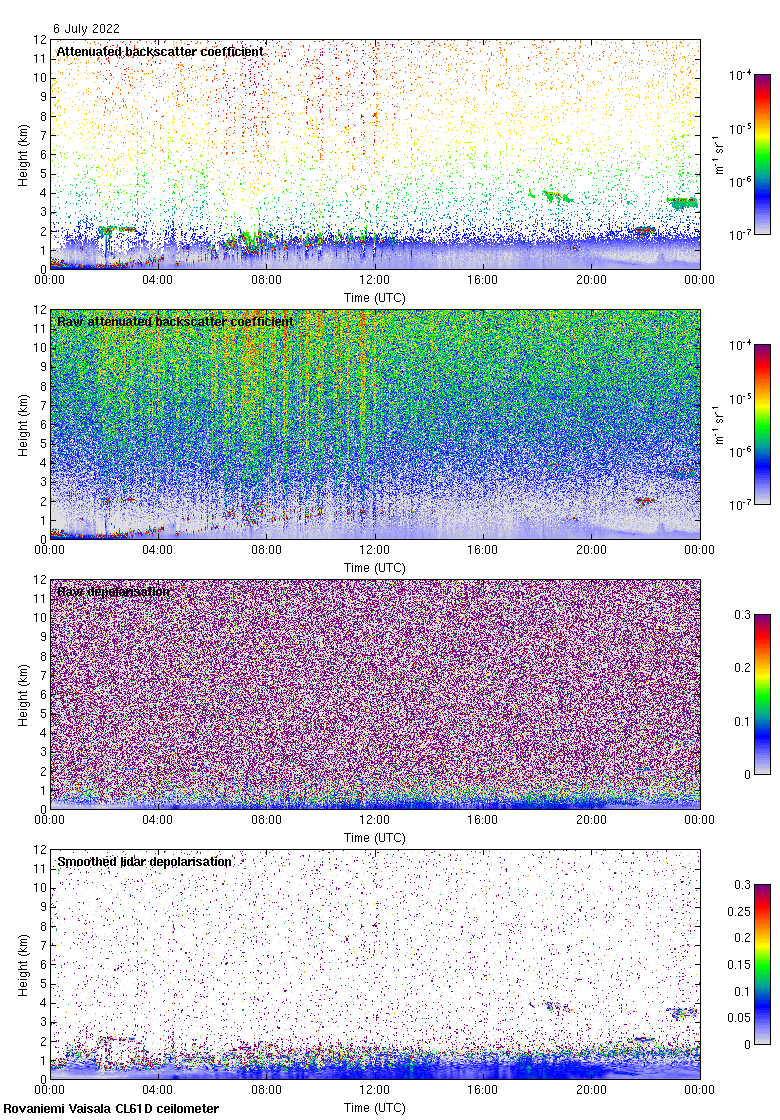The height and width of the screenshot is (1120, 780).
Task: Click the 'Smoothed lidar depolarisation' panel title
Action: pos(144,861)
